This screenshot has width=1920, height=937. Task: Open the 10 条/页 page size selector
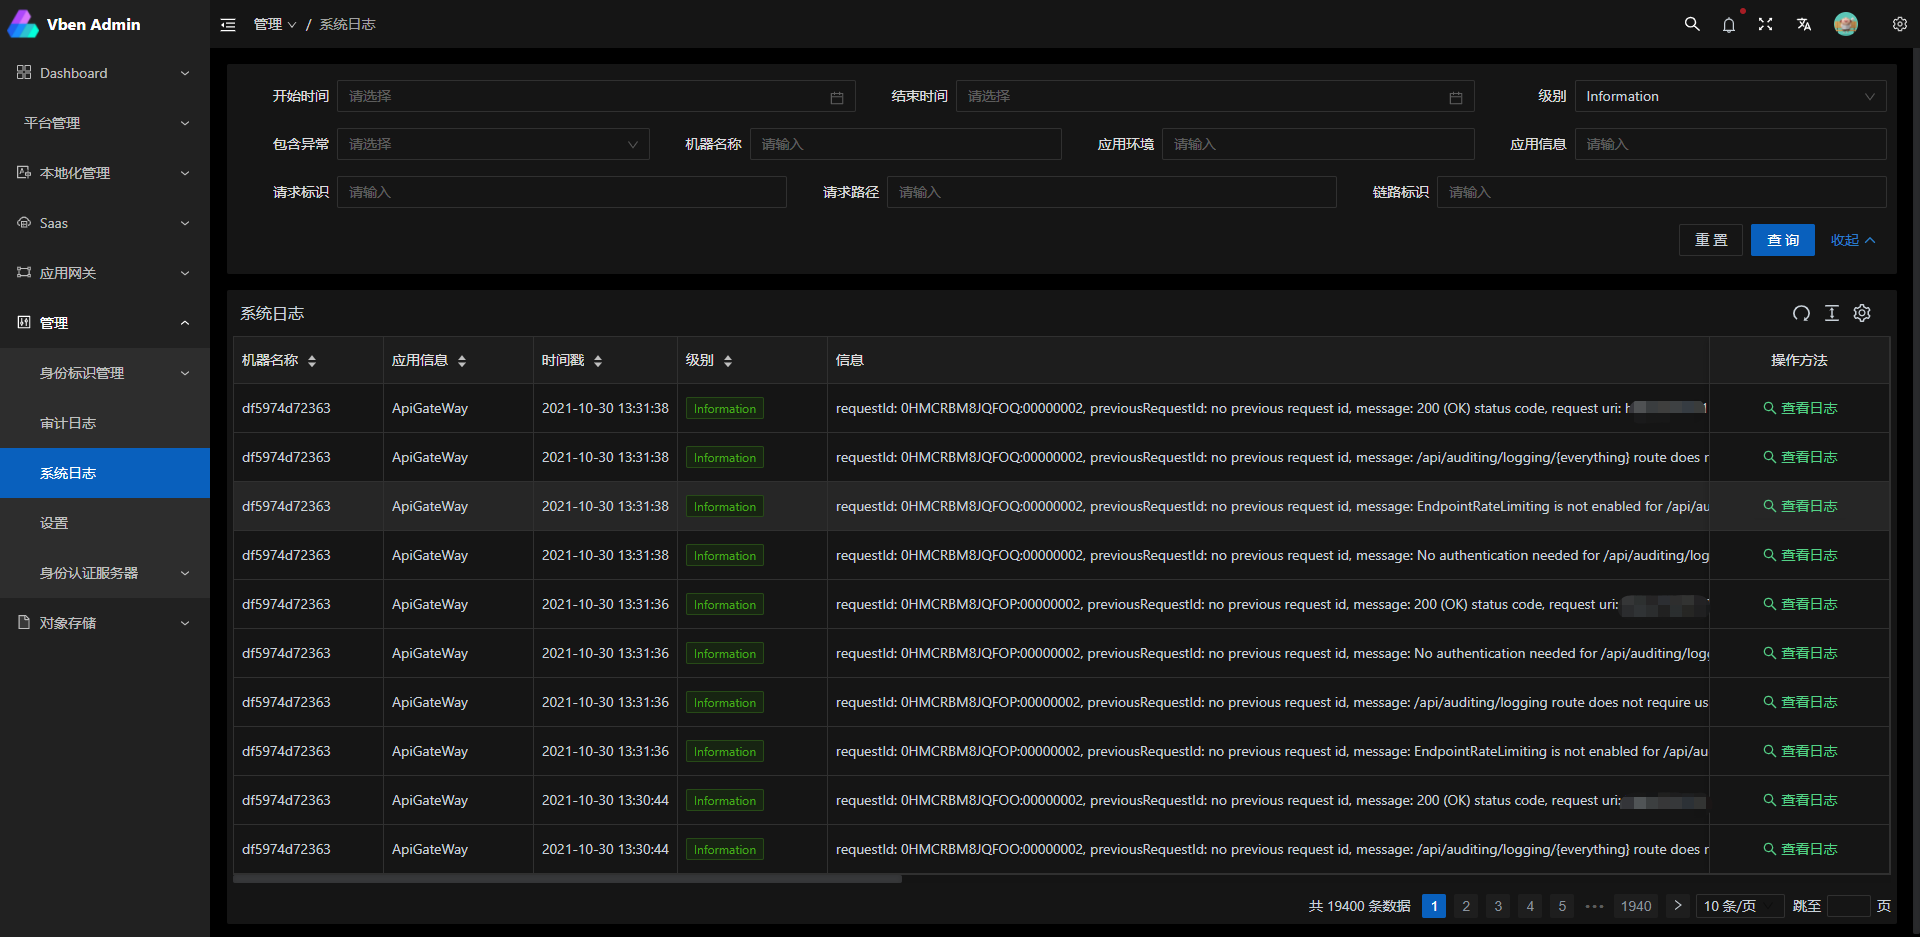pyautogui.click(x=1739, y=906)
